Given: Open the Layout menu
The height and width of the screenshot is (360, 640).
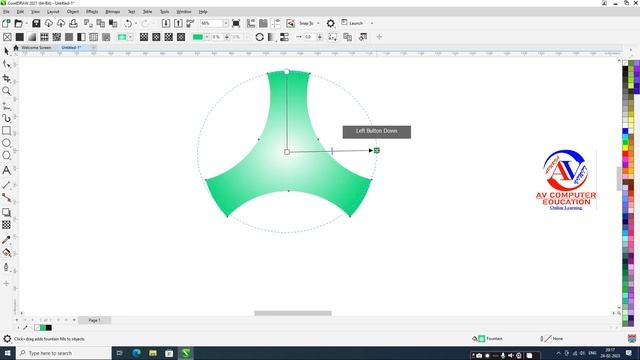Looking at the screenshot, I should (53, 12).
